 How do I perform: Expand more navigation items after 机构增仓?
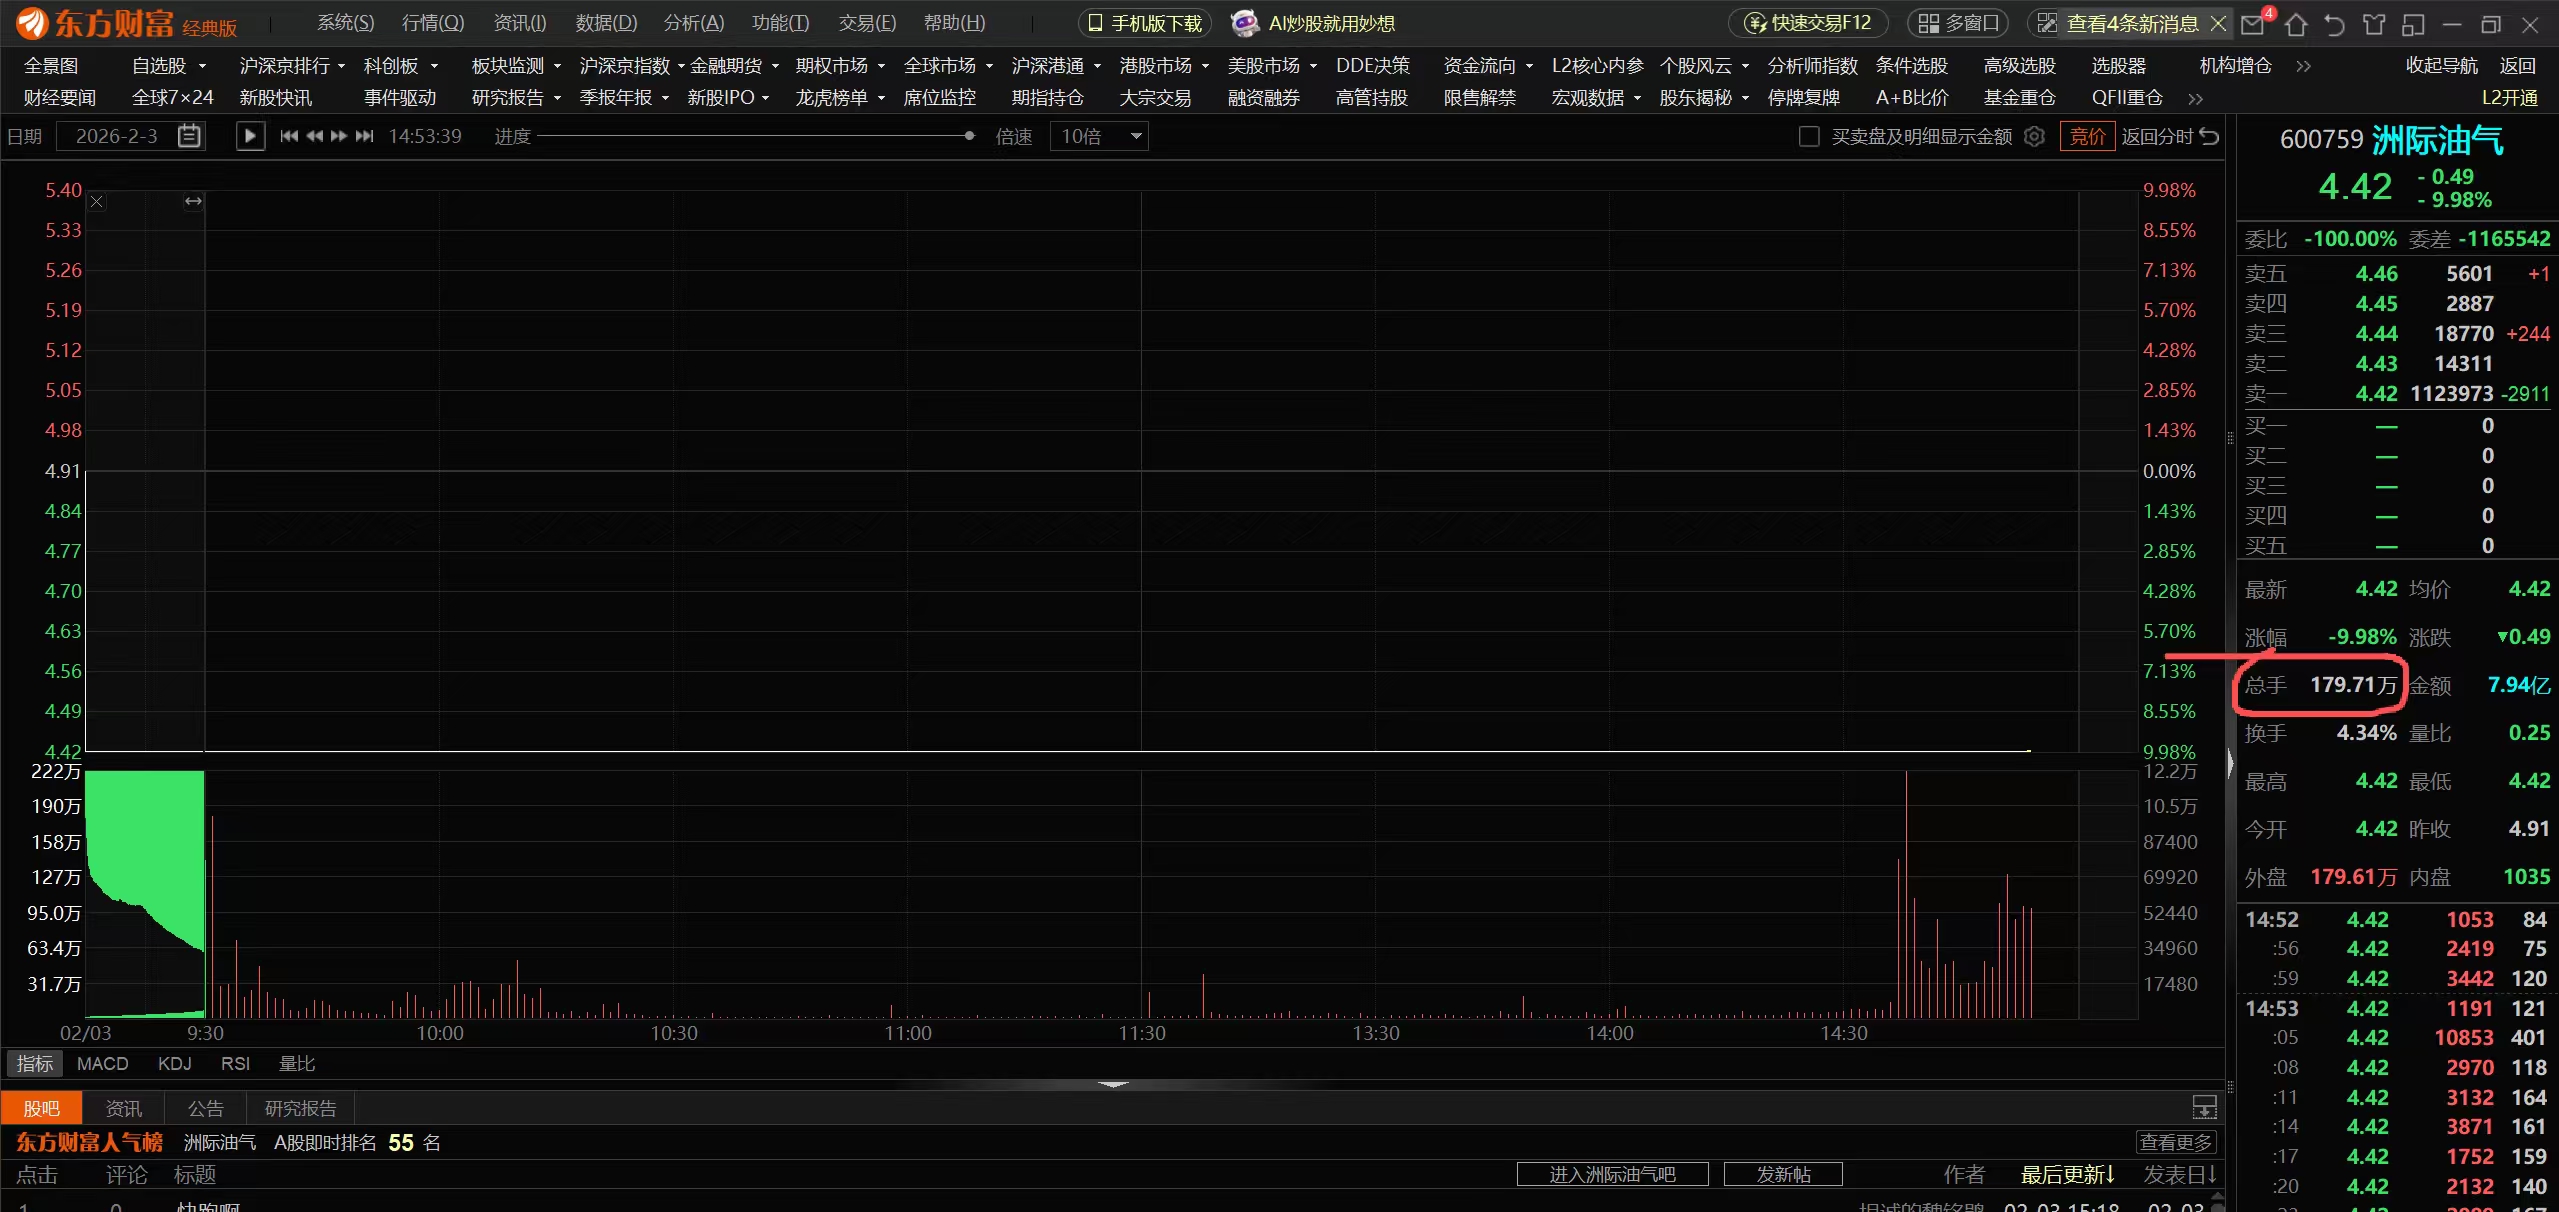pyautogui.click(x=2304, y=66)
